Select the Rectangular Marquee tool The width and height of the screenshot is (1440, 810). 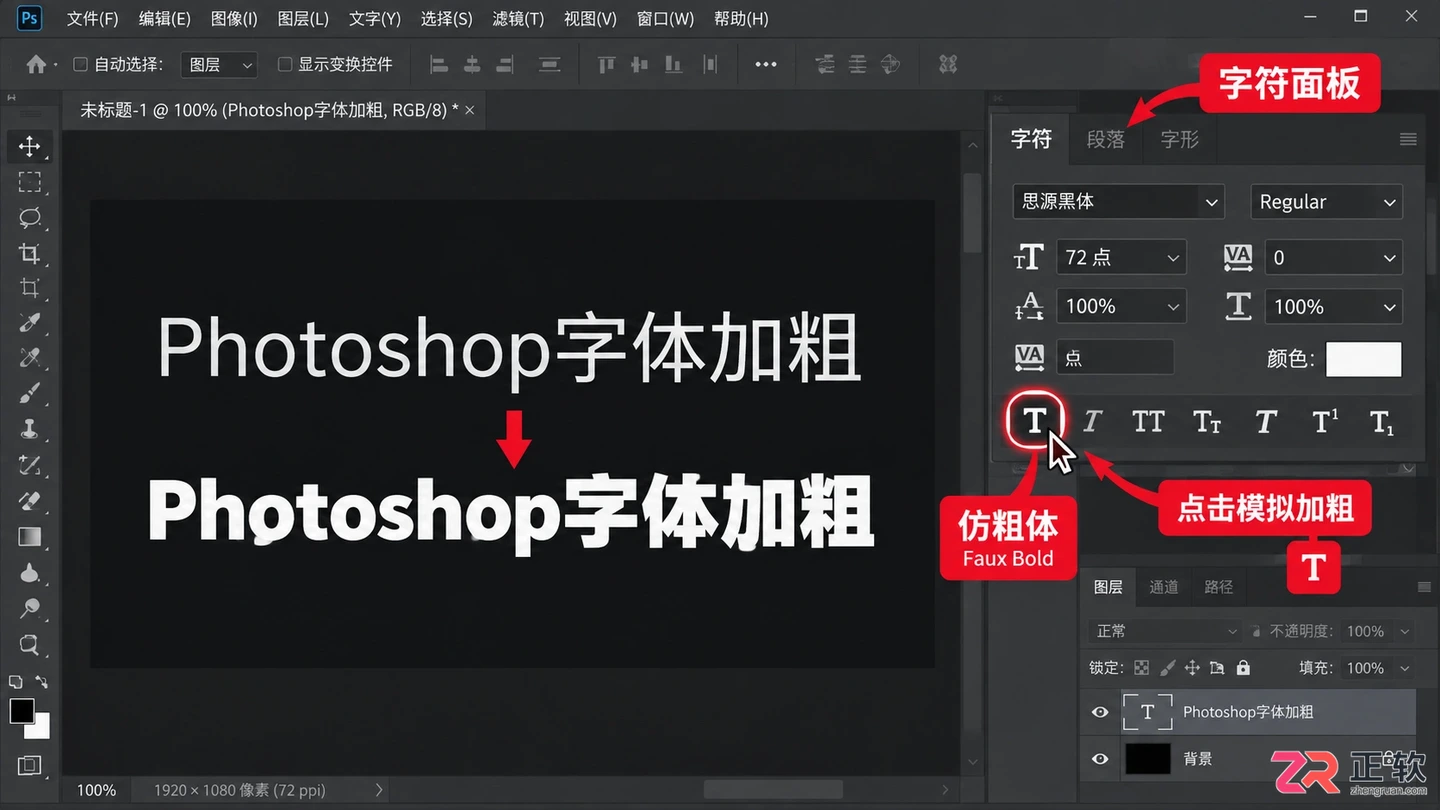[x=29, y=182]
